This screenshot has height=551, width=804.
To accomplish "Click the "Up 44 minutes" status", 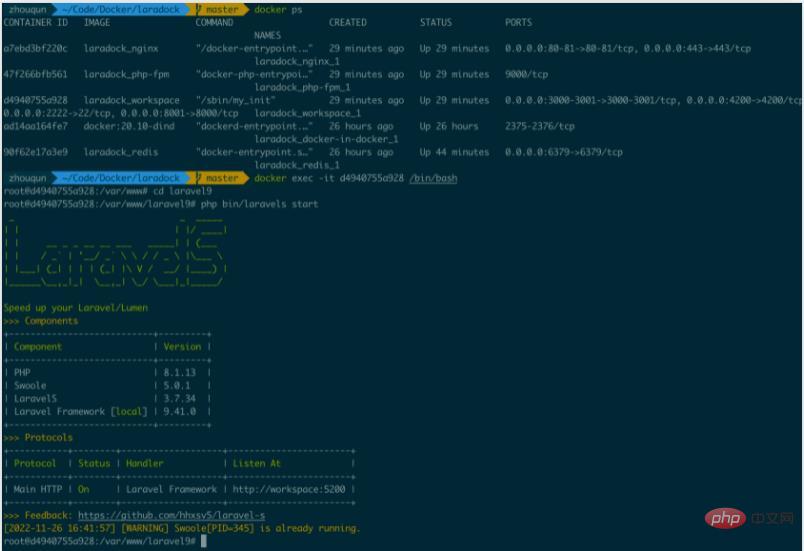I will [x=454, y=152].
